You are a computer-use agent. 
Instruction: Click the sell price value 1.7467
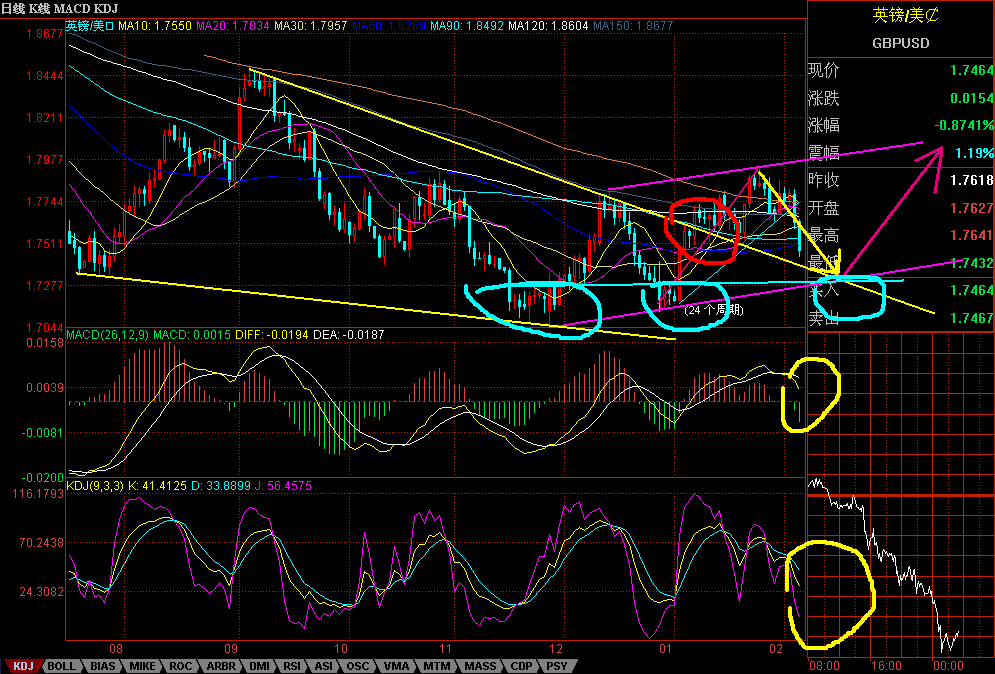pyautogui.click(x=972, y=318)
